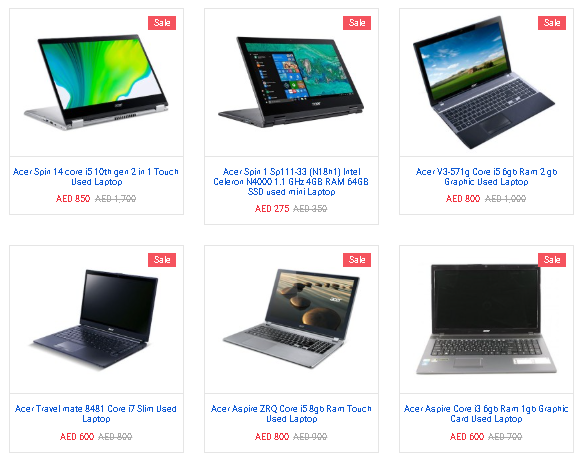Open Acer Aspire ZRQ Core i5 Touch link
The width and height of the screenshot is (578, 462).
tap(291, 414)
